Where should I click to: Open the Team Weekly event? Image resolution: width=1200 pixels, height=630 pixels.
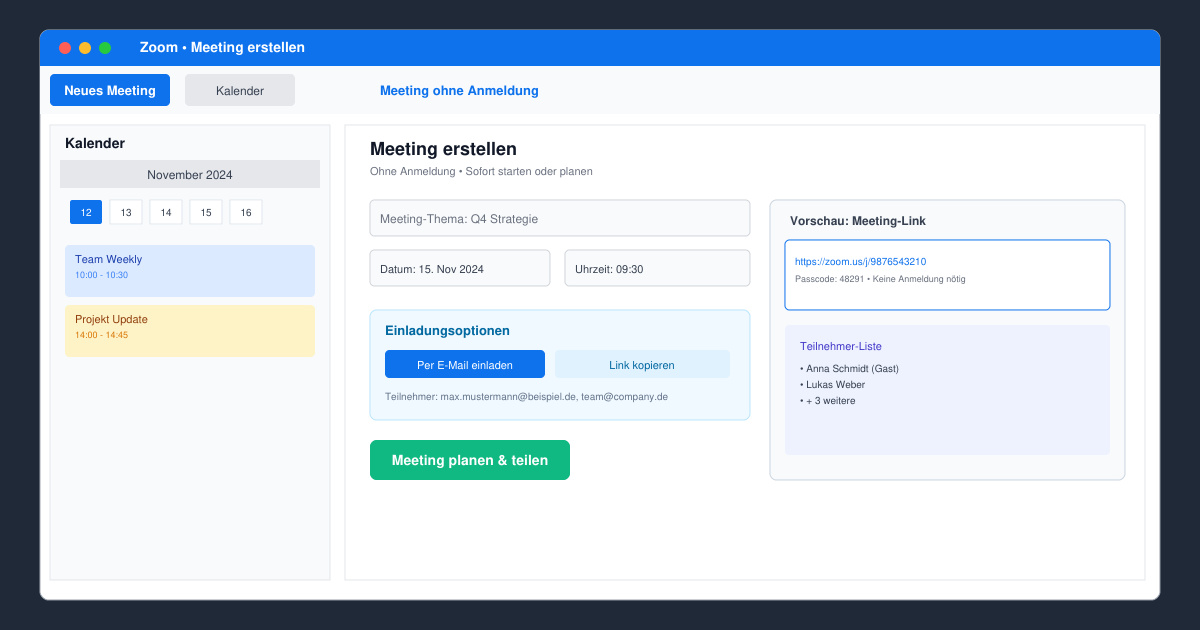tap(190, 271)
